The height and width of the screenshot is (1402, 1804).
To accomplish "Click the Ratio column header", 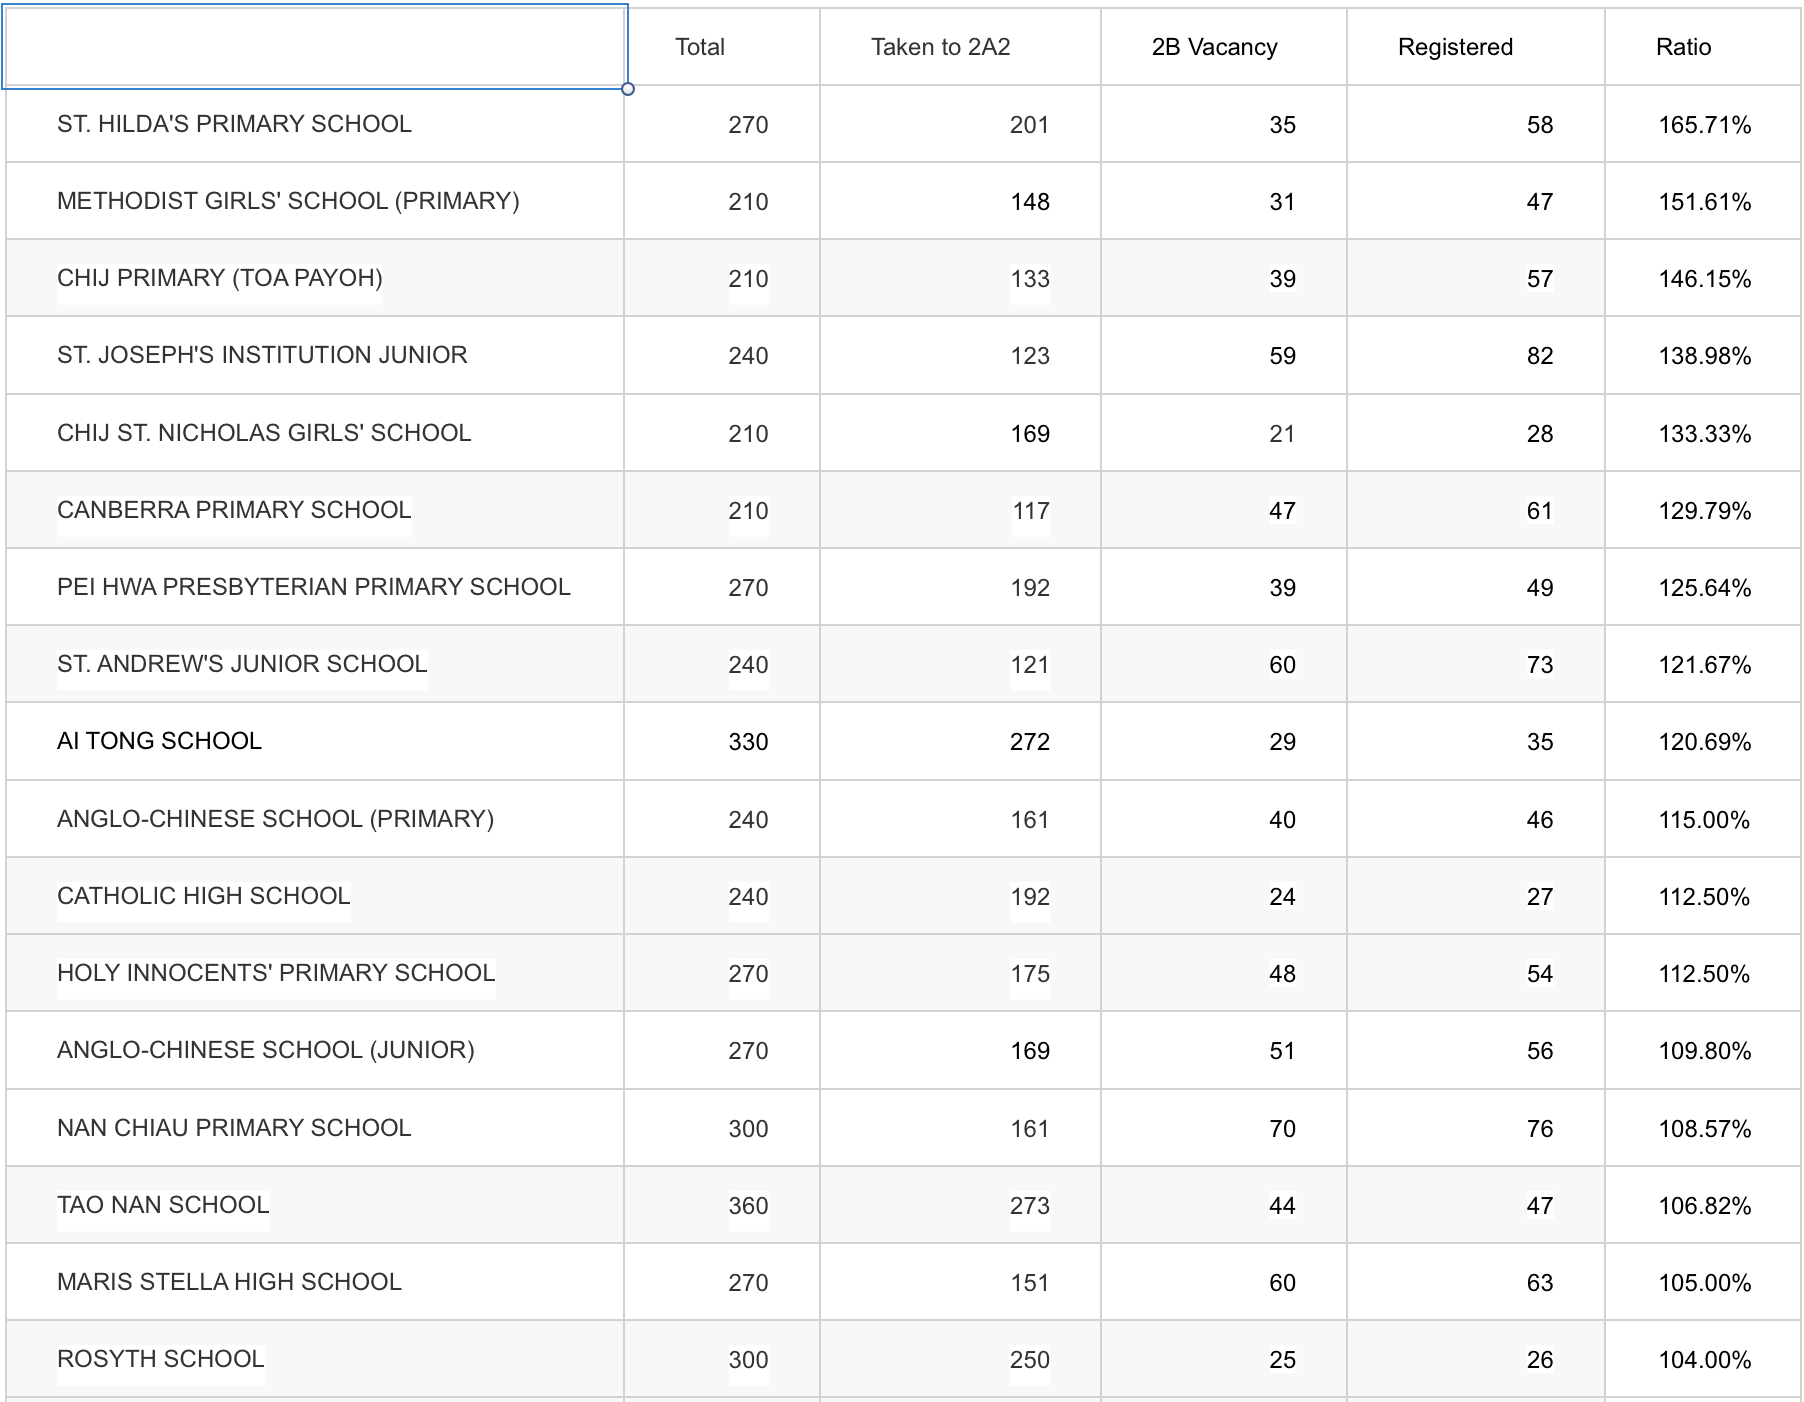I will pos(1683,47).
